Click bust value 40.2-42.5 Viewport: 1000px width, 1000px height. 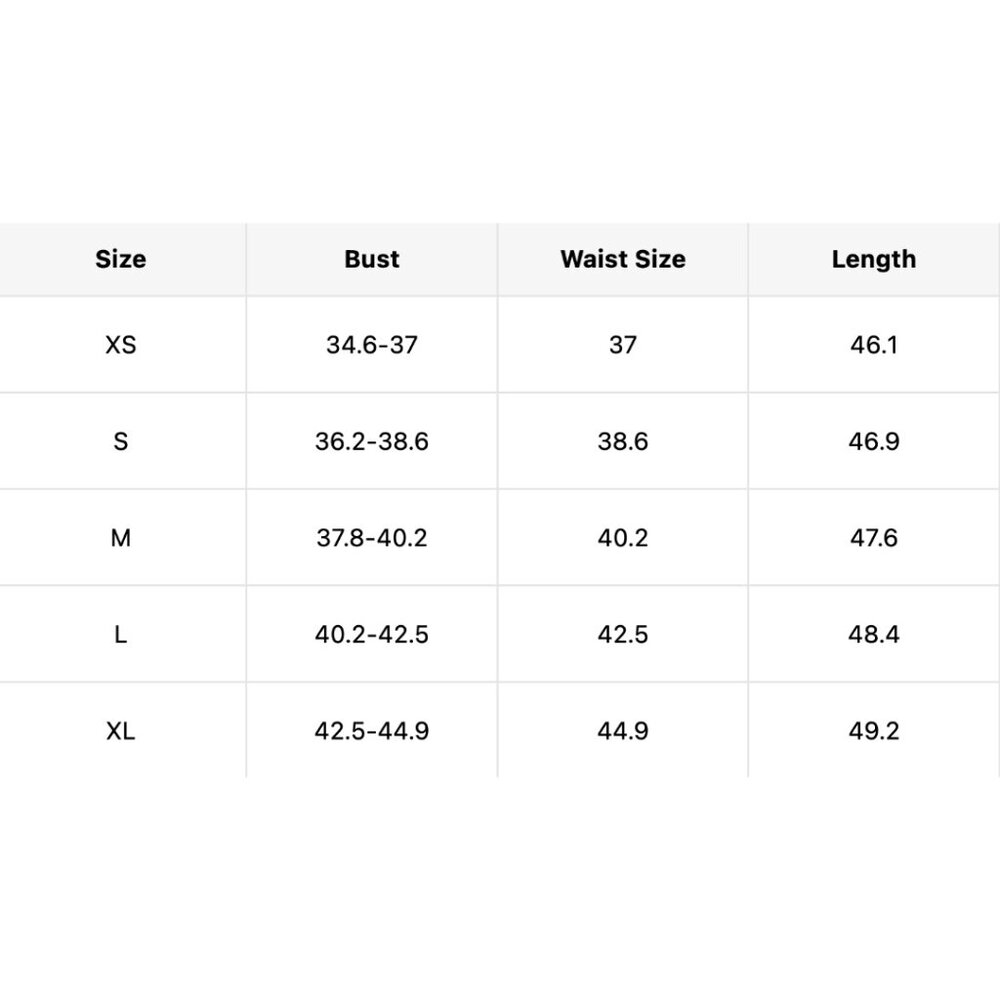point(372,634)
